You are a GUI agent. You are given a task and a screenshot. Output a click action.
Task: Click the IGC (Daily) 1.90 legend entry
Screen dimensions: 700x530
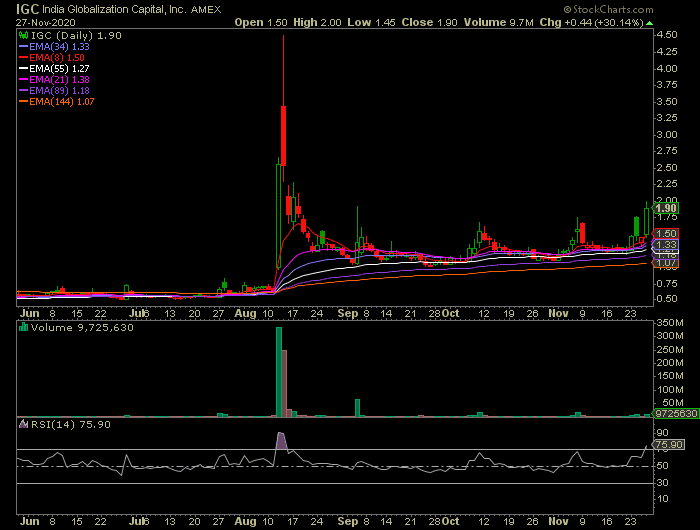point(76,36)
